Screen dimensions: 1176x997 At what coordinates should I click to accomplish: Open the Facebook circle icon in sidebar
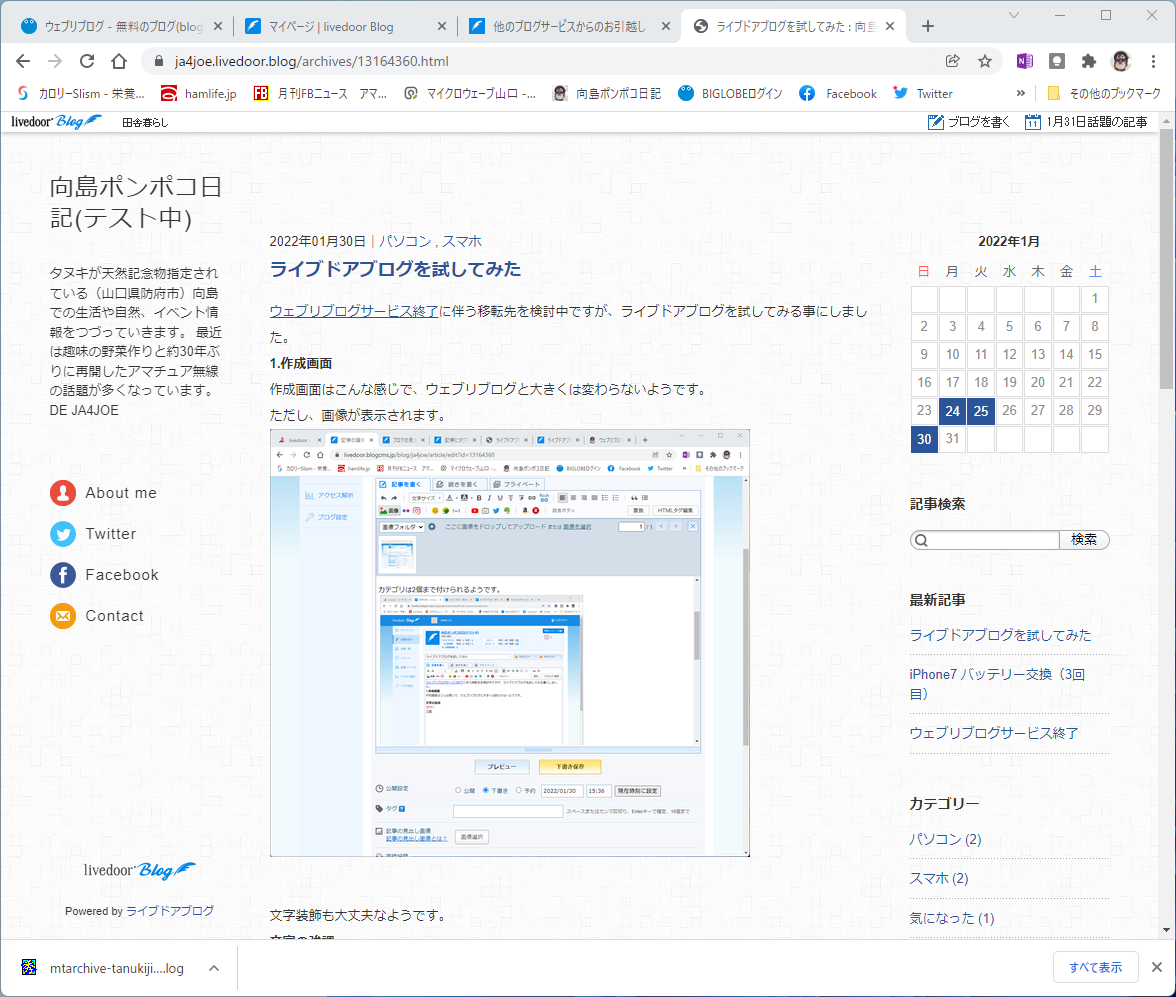coord(63,575)
